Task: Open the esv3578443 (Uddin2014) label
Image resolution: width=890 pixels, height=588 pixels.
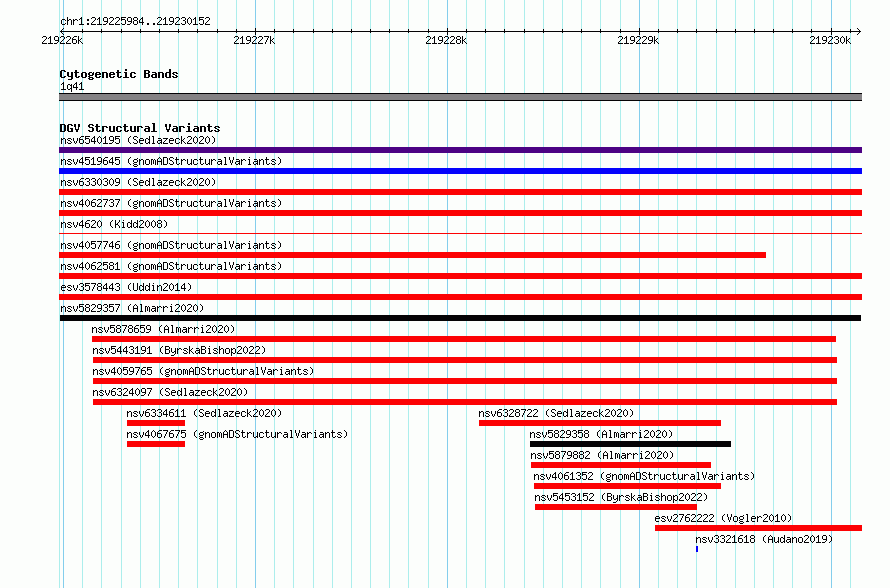Action: (126, 287)
